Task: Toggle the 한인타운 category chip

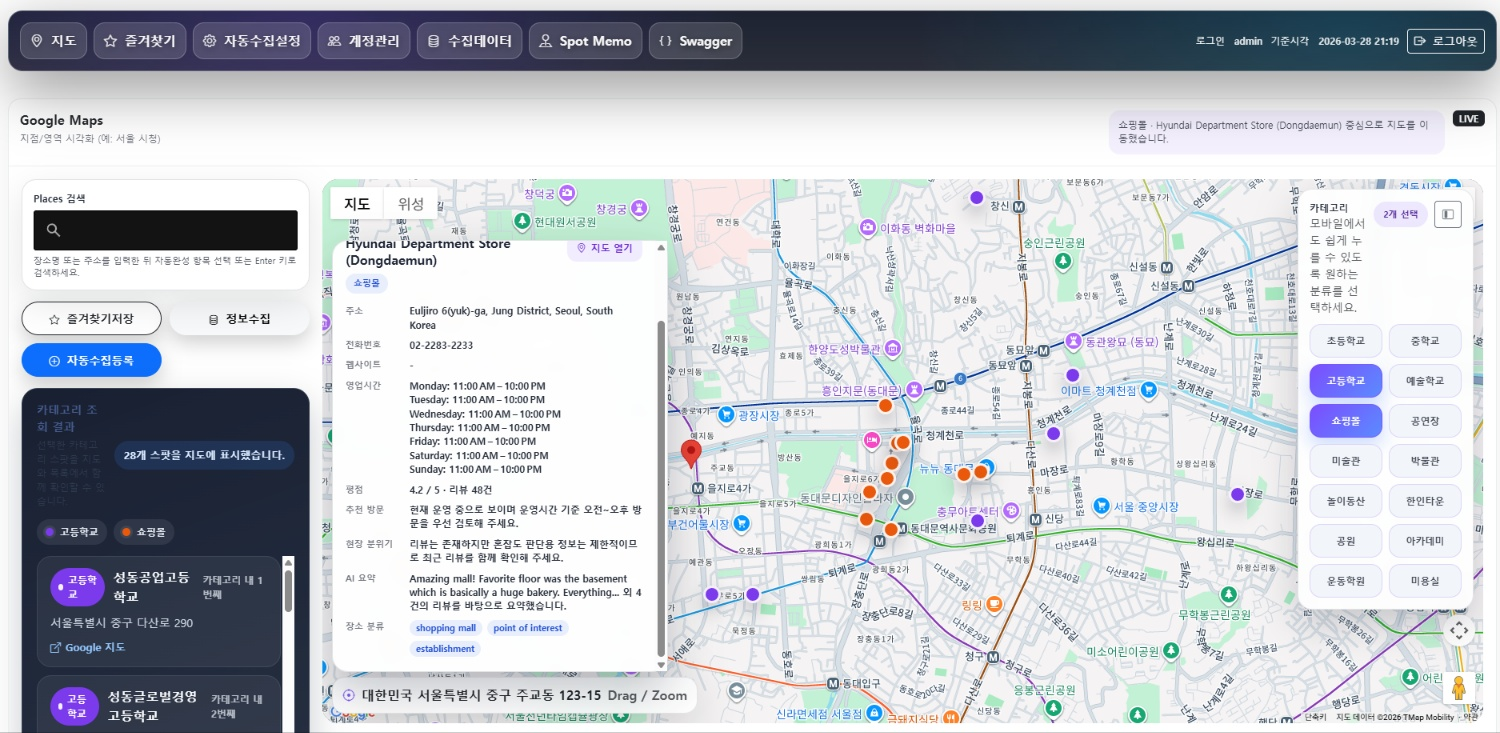Action: coord(1426,501)
